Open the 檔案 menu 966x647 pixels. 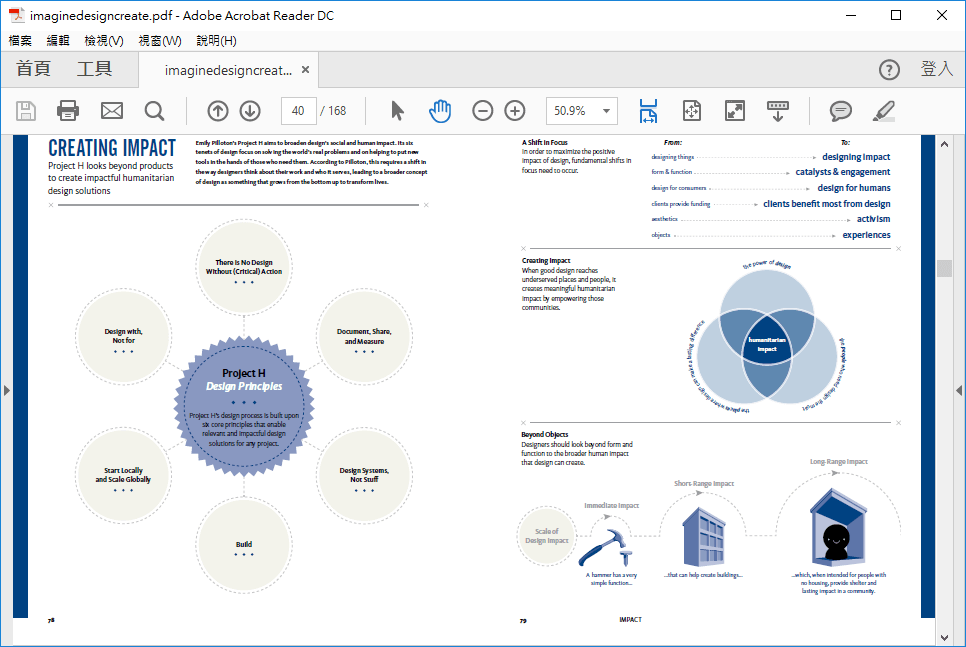(20, 41)
